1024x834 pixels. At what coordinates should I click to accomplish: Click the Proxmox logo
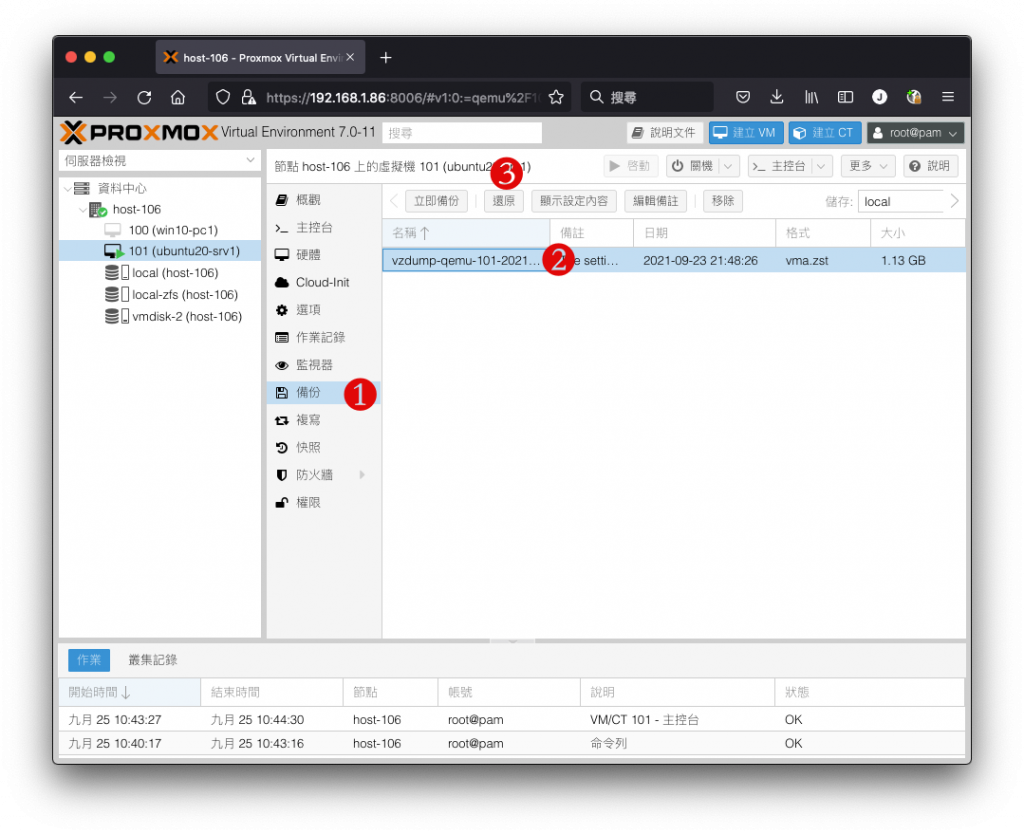[x=138, y=133]
